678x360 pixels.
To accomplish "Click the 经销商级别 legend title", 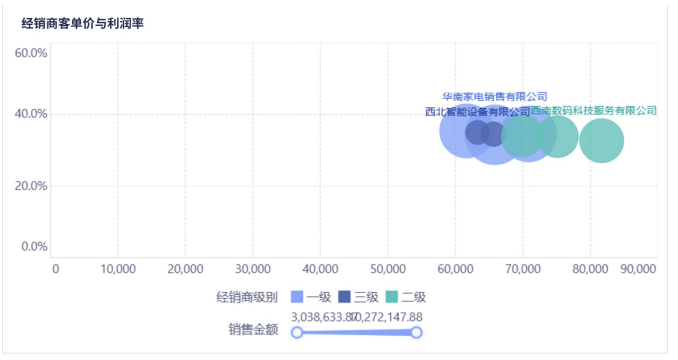I will click(247, 297).
